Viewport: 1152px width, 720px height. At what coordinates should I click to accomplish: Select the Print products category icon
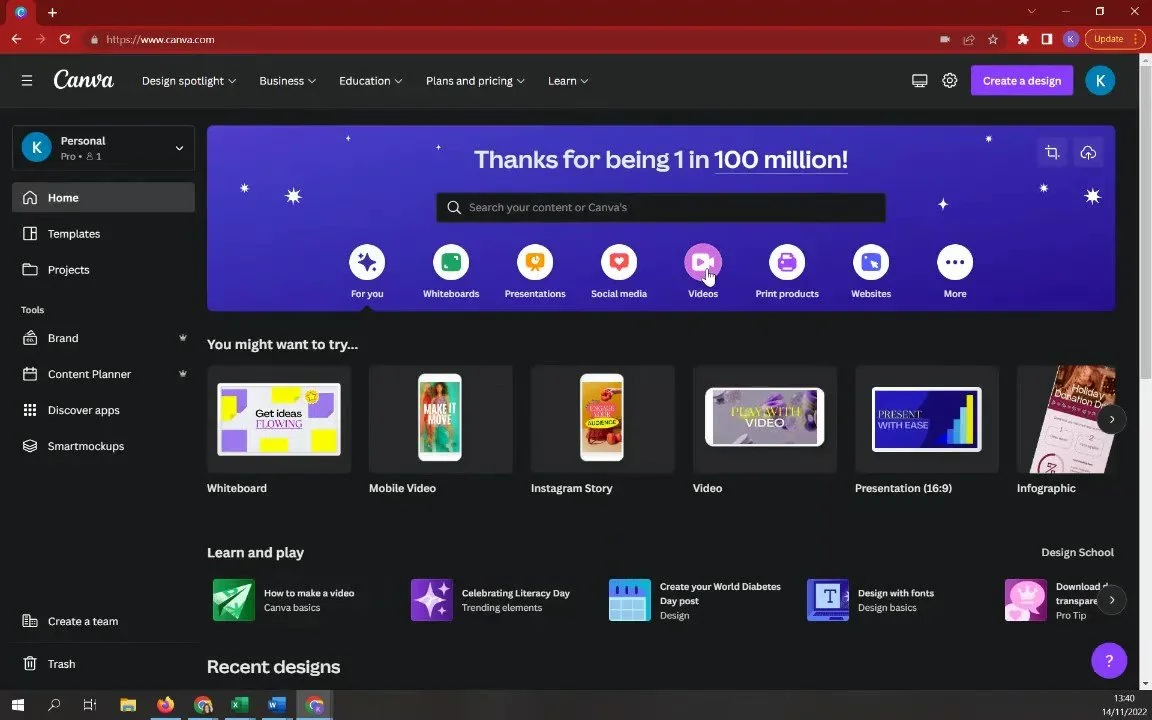pyautogui.click(x=787, y=262)
